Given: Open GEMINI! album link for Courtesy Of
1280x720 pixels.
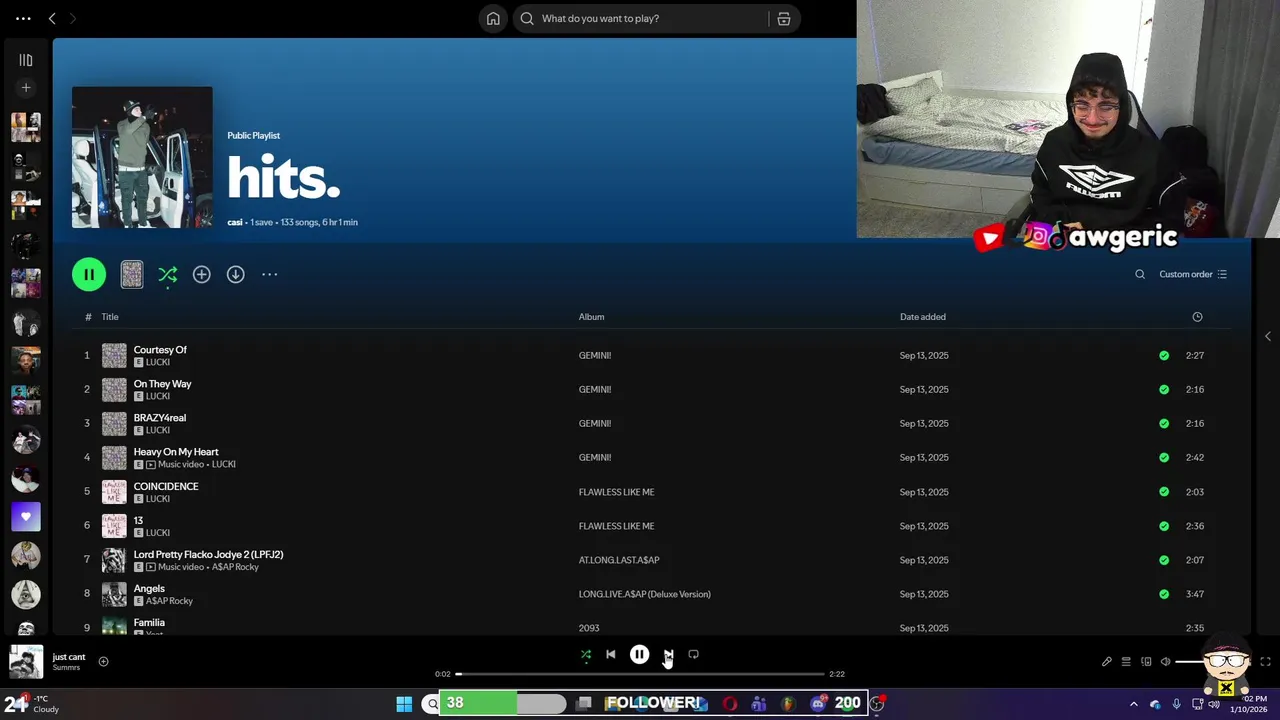Looking at the screenshot, I should pyautogui.click(x=594, y=356).
